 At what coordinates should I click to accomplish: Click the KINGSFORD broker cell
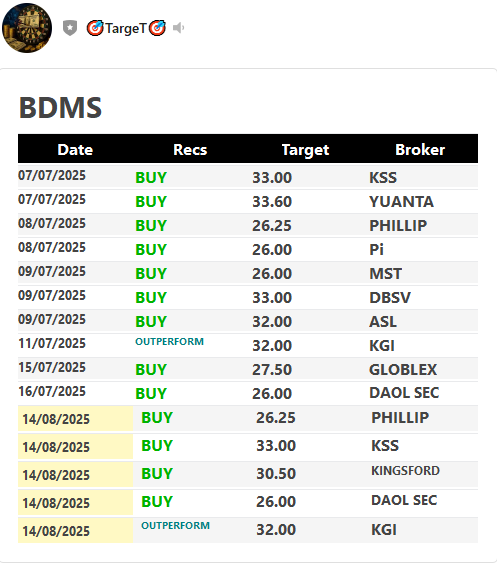405,470
